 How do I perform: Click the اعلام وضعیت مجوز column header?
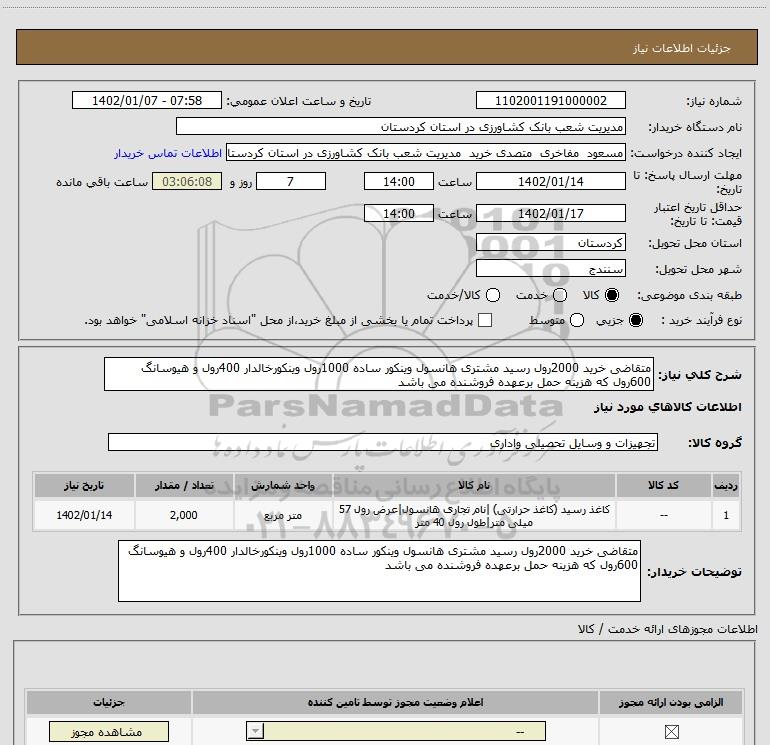coord(395,702)
